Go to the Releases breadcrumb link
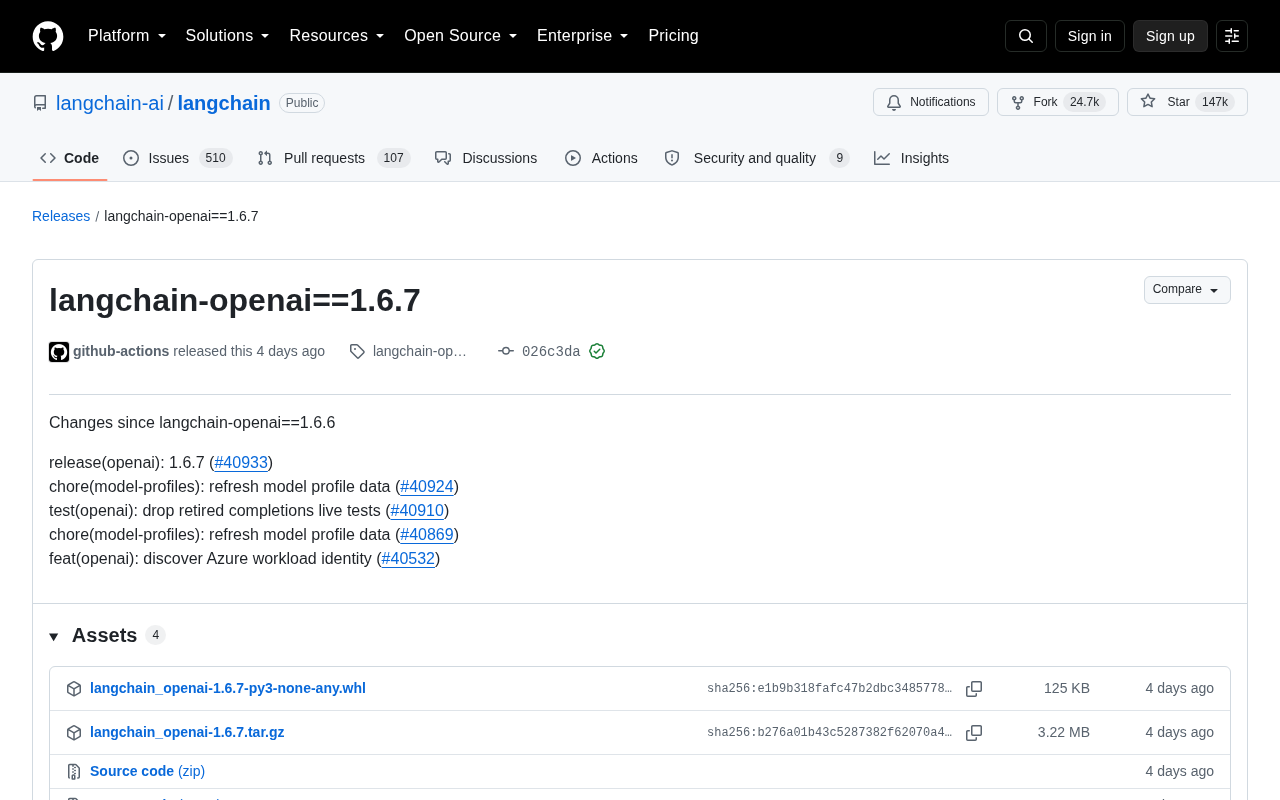This screenshot has height=800, width=1280. tap(61, 216)
